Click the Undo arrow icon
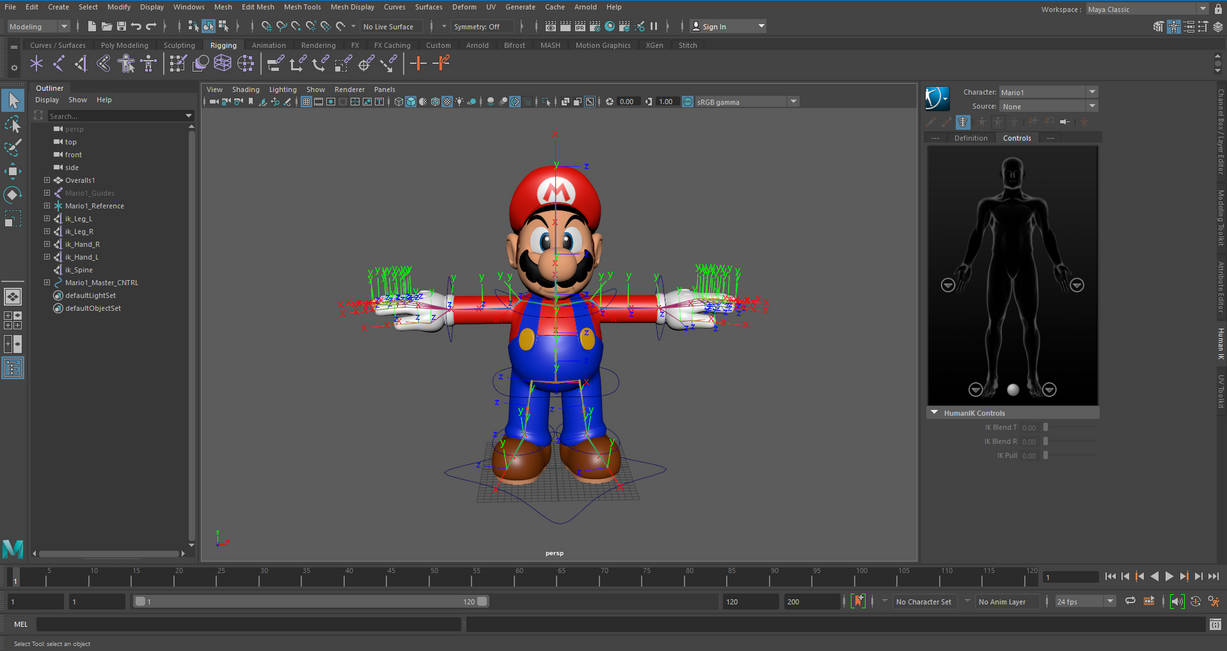Image resolution: width=1227 pixels, height=651 pixels. coord(136,26)
